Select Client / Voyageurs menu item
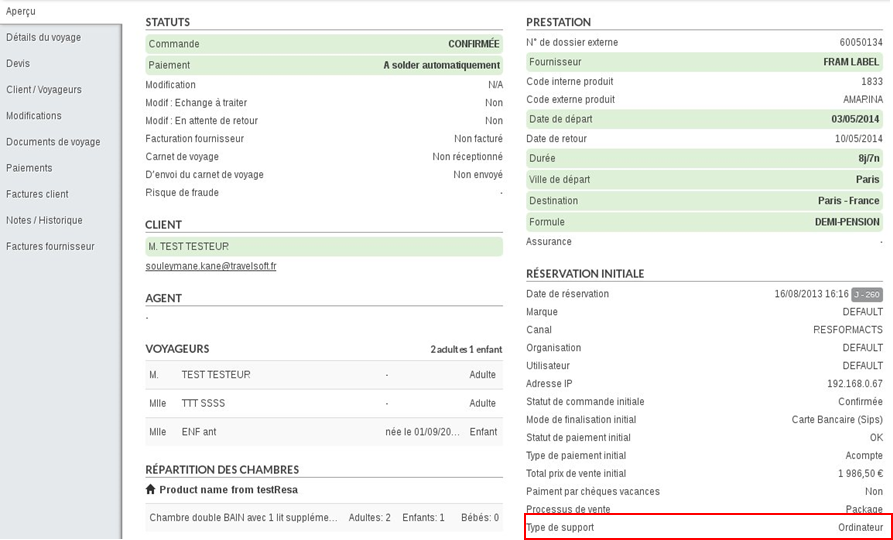 pyautogui.click(x=44, y=90)
